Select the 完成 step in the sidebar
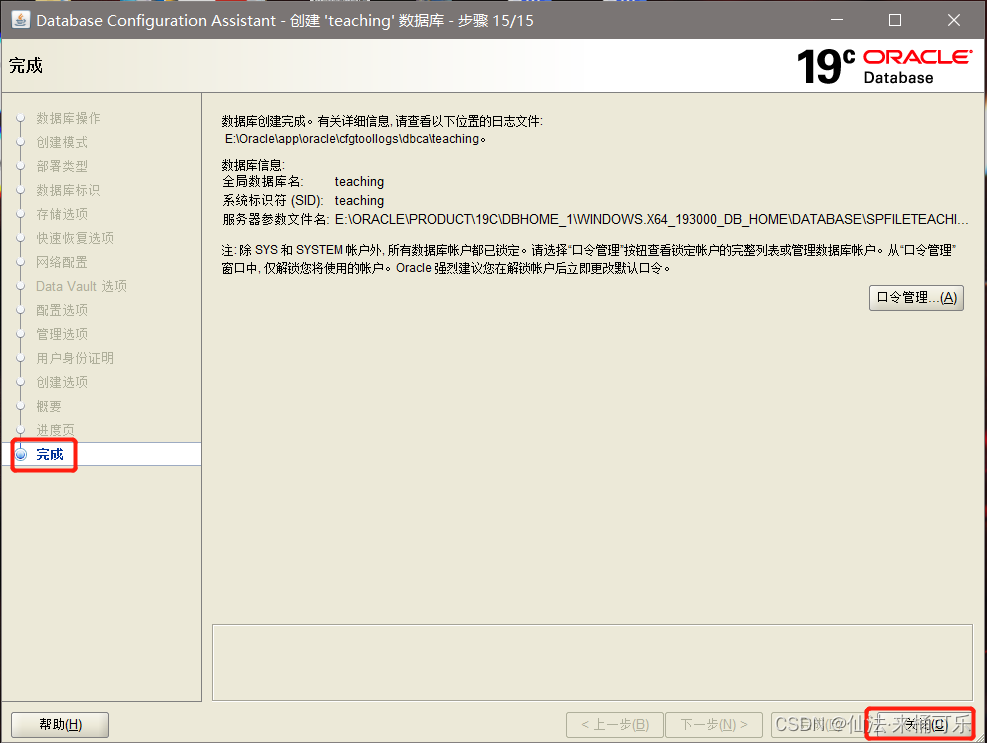Viewport: 987px width, 743px height. pos(50,454)
